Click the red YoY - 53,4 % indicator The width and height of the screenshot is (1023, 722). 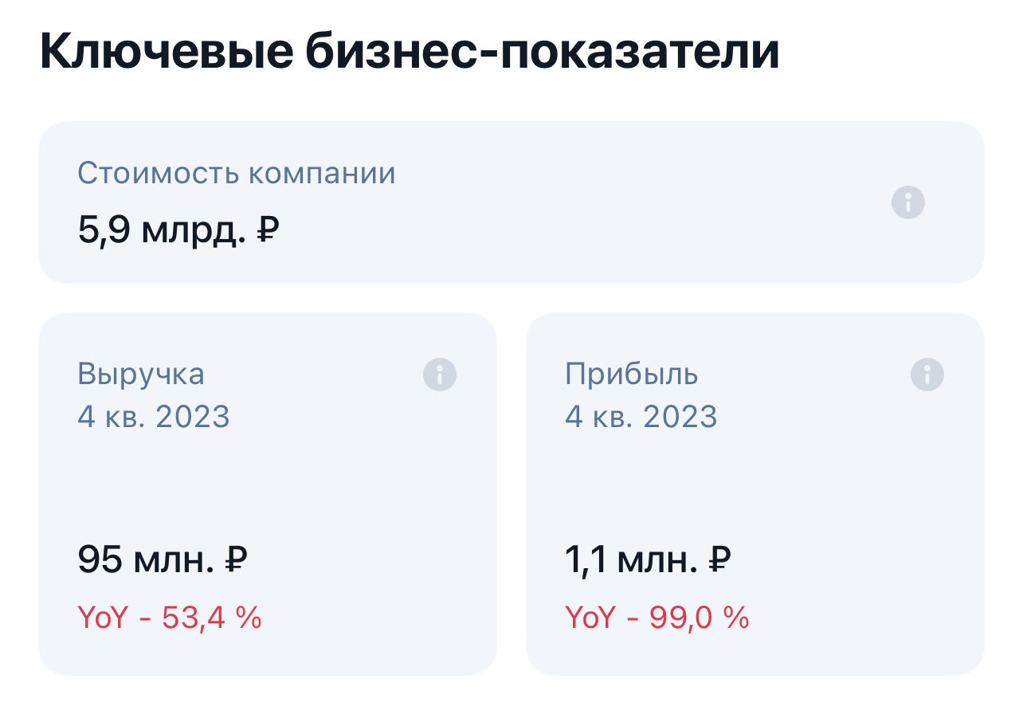click(169, 617)
